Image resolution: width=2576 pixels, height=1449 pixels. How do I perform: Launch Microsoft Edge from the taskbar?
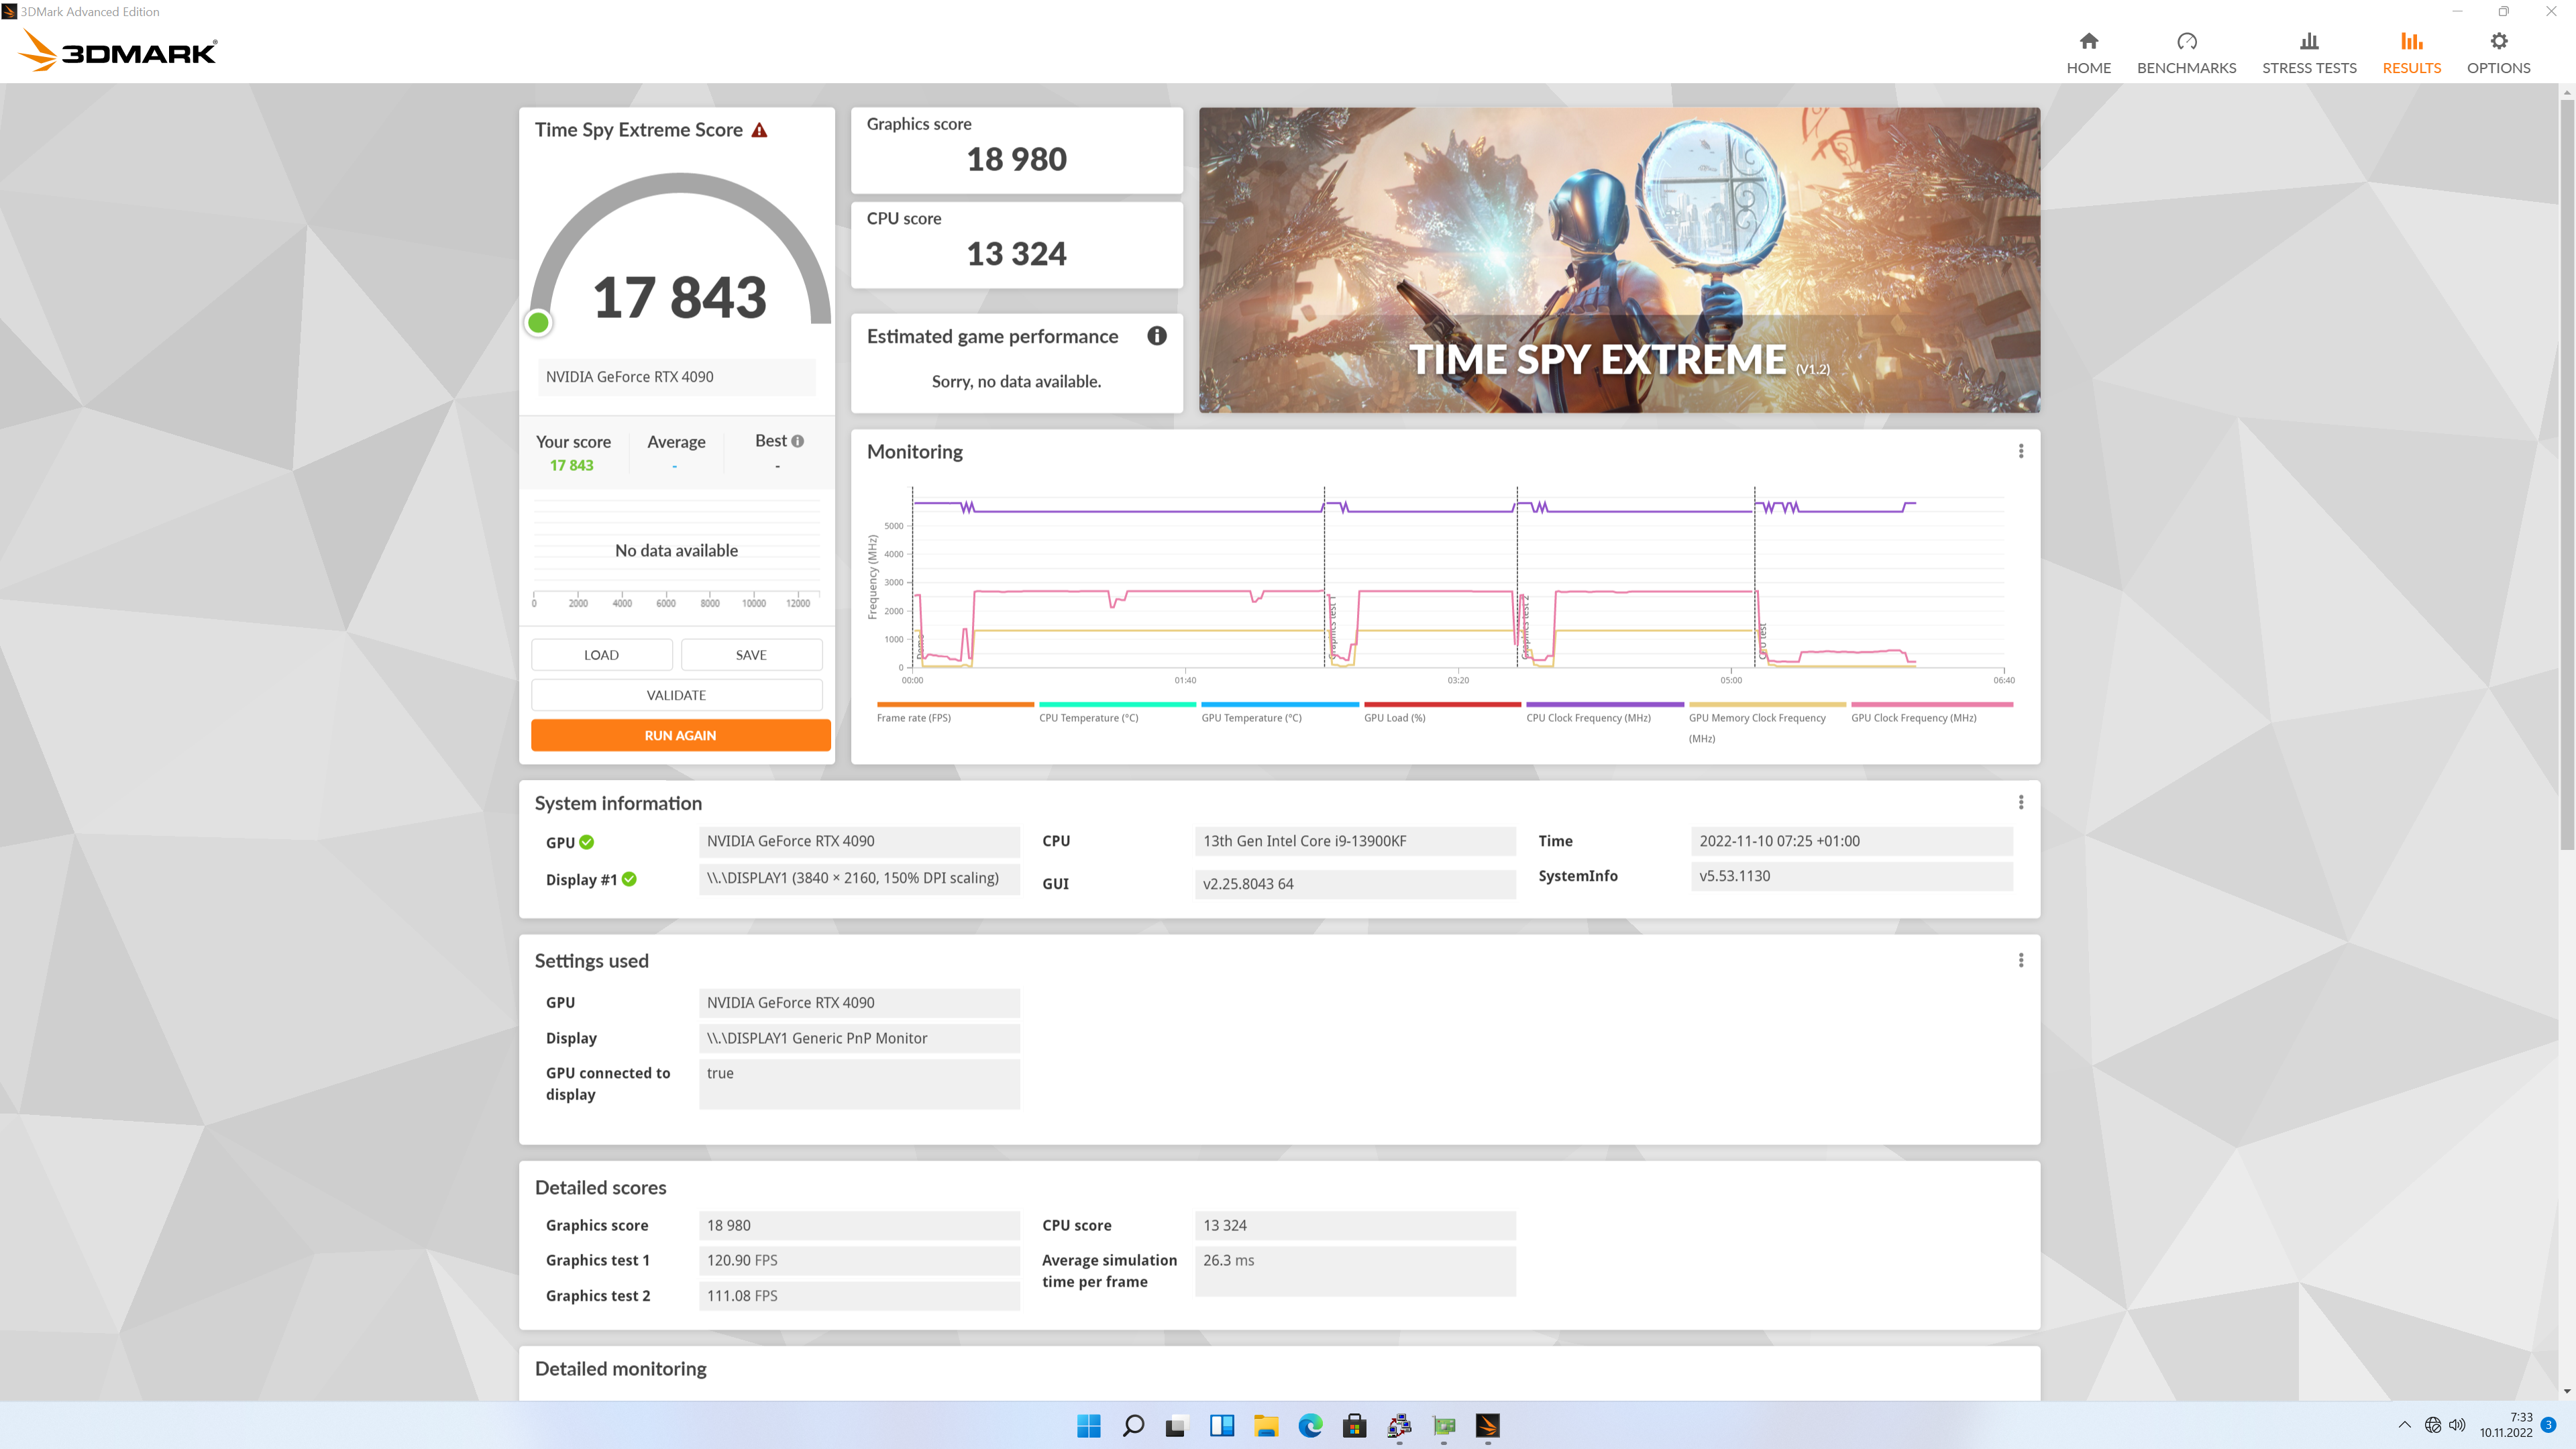tap(1309, 1425)
